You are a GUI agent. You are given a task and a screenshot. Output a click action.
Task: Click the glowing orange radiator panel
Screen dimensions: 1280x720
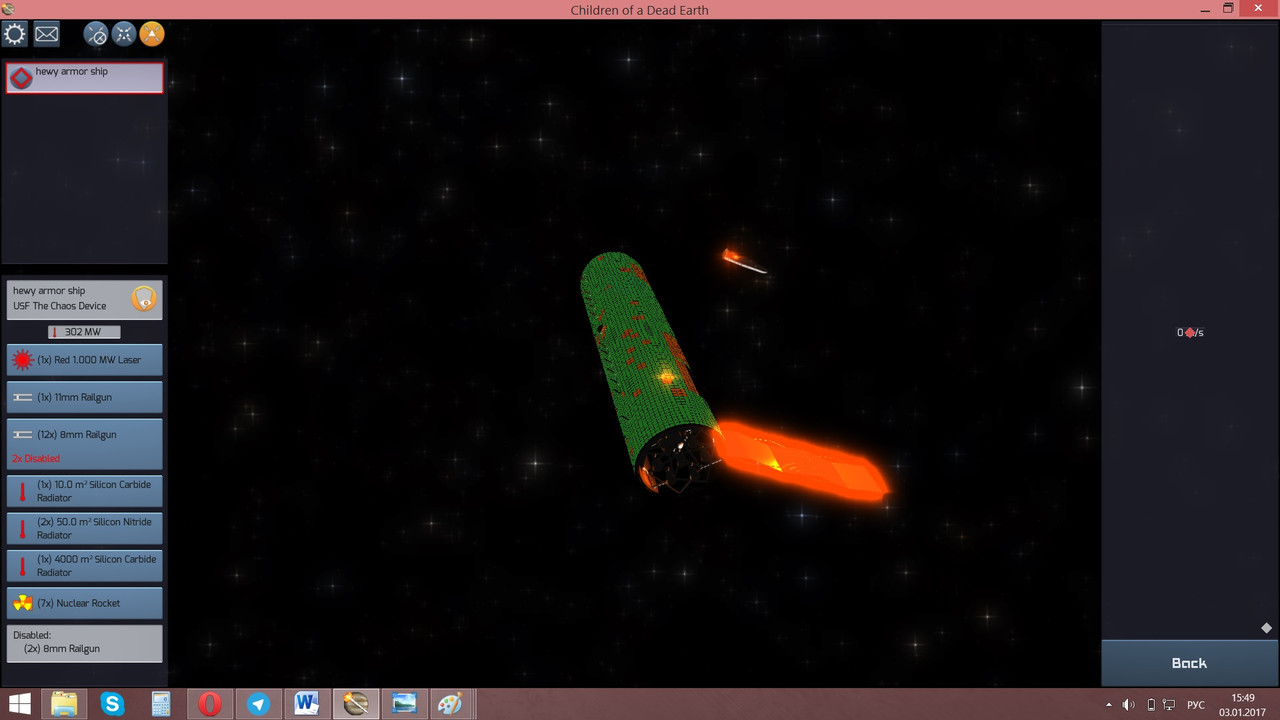pyautogui.click(x=805, y=463)
